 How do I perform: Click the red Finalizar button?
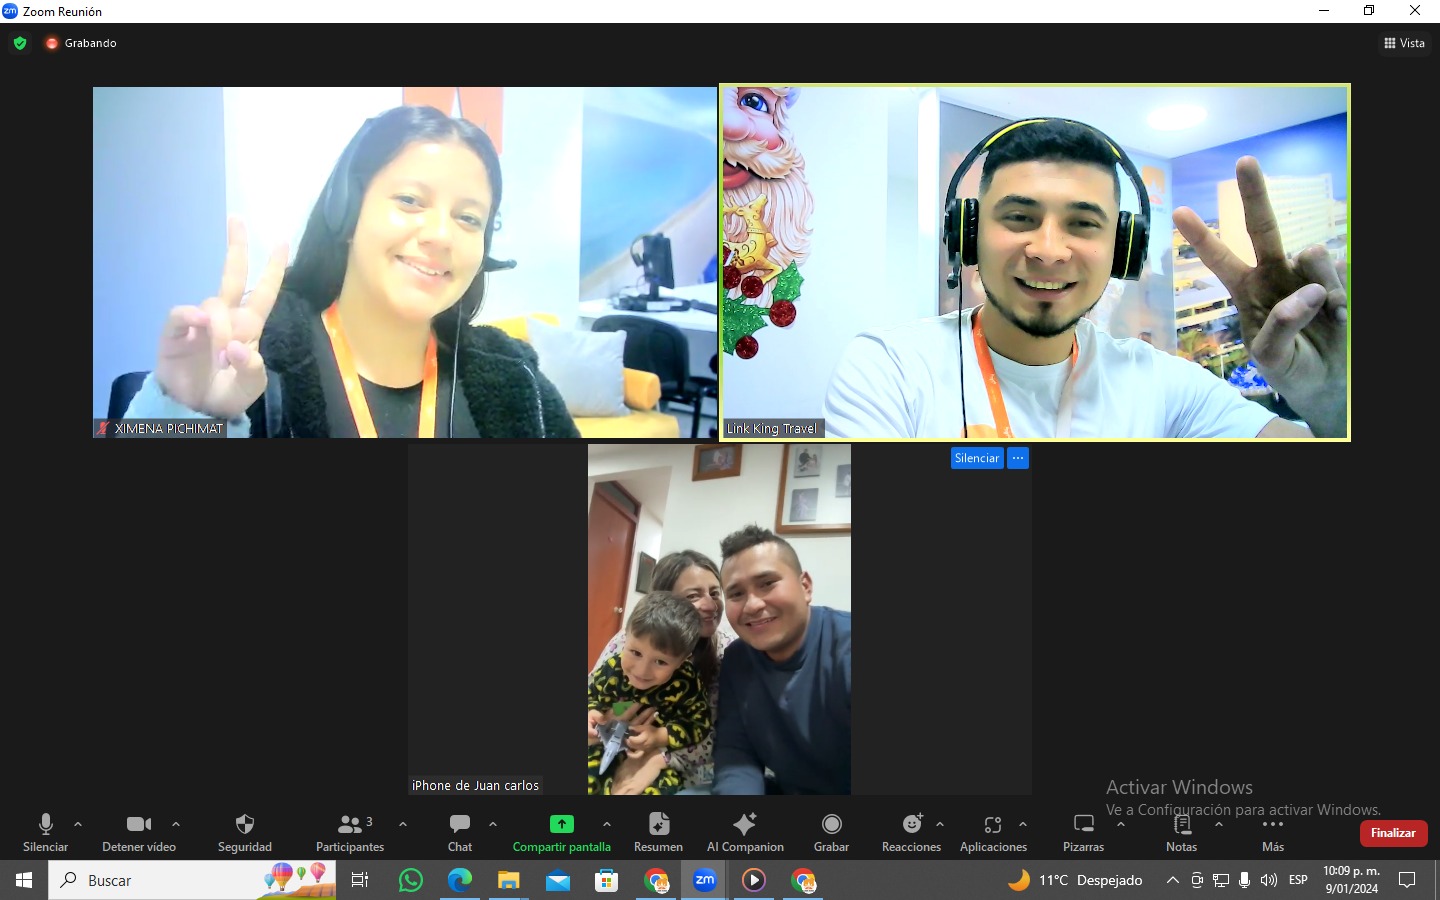pyautogui.click(x=1393, y=833)
